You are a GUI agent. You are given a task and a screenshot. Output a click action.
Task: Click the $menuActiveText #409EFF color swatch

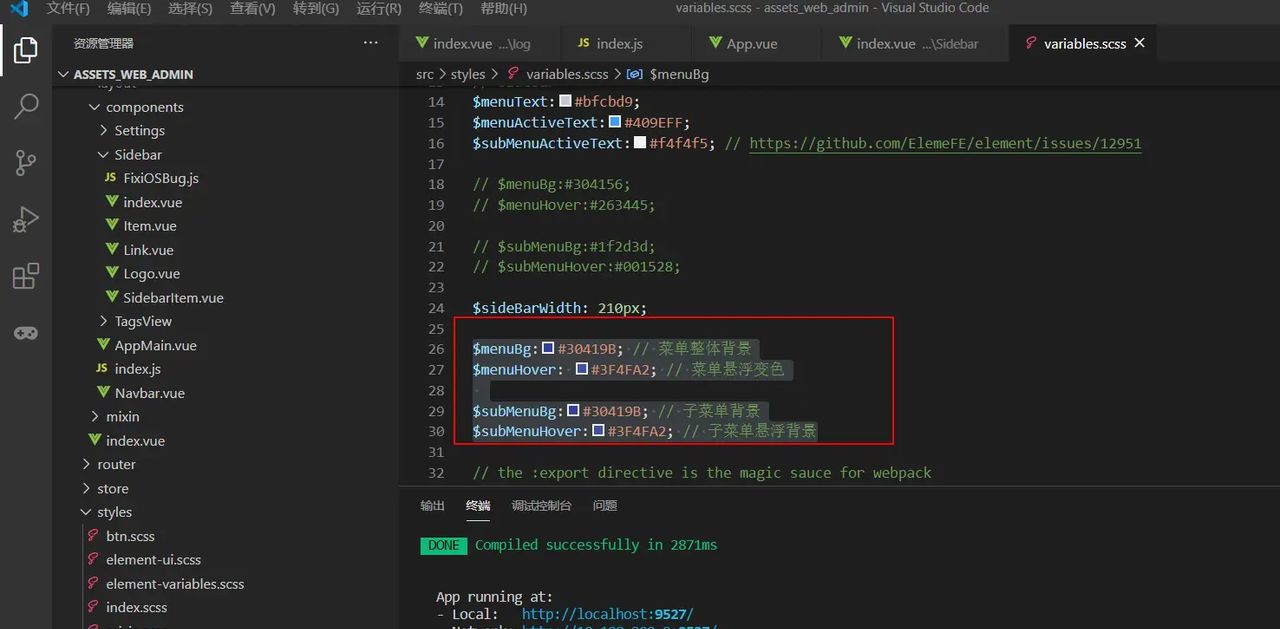(615, 122)
